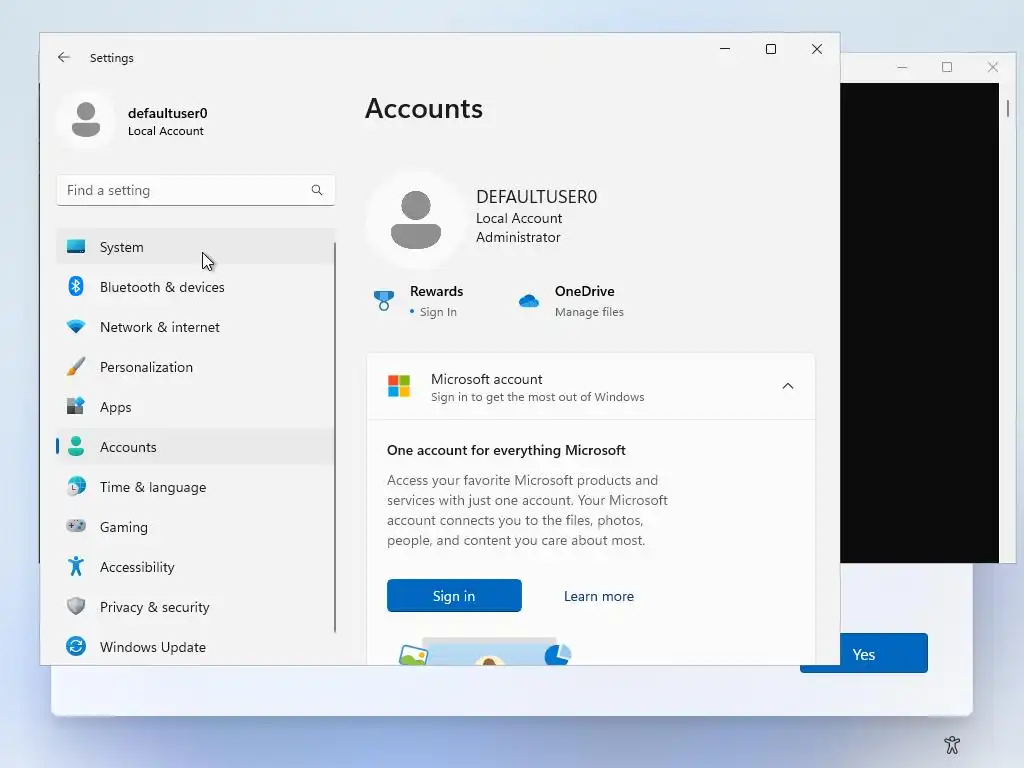Open Time & language settings

pos(195,487)
